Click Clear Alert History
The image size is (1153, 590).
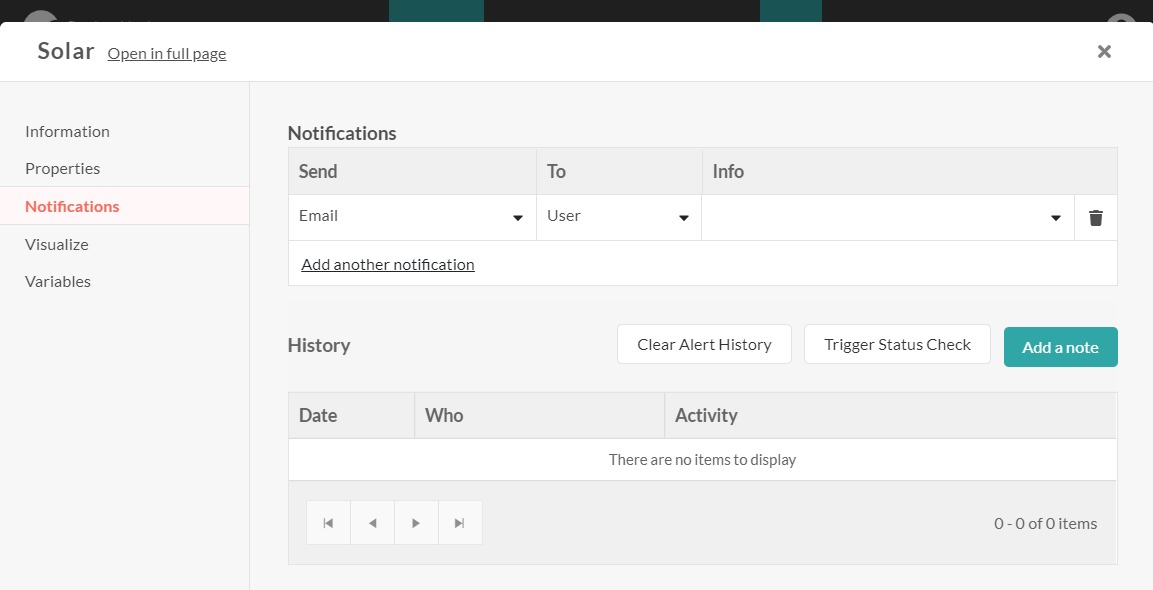pyautogui.click(x=704, y=344)
